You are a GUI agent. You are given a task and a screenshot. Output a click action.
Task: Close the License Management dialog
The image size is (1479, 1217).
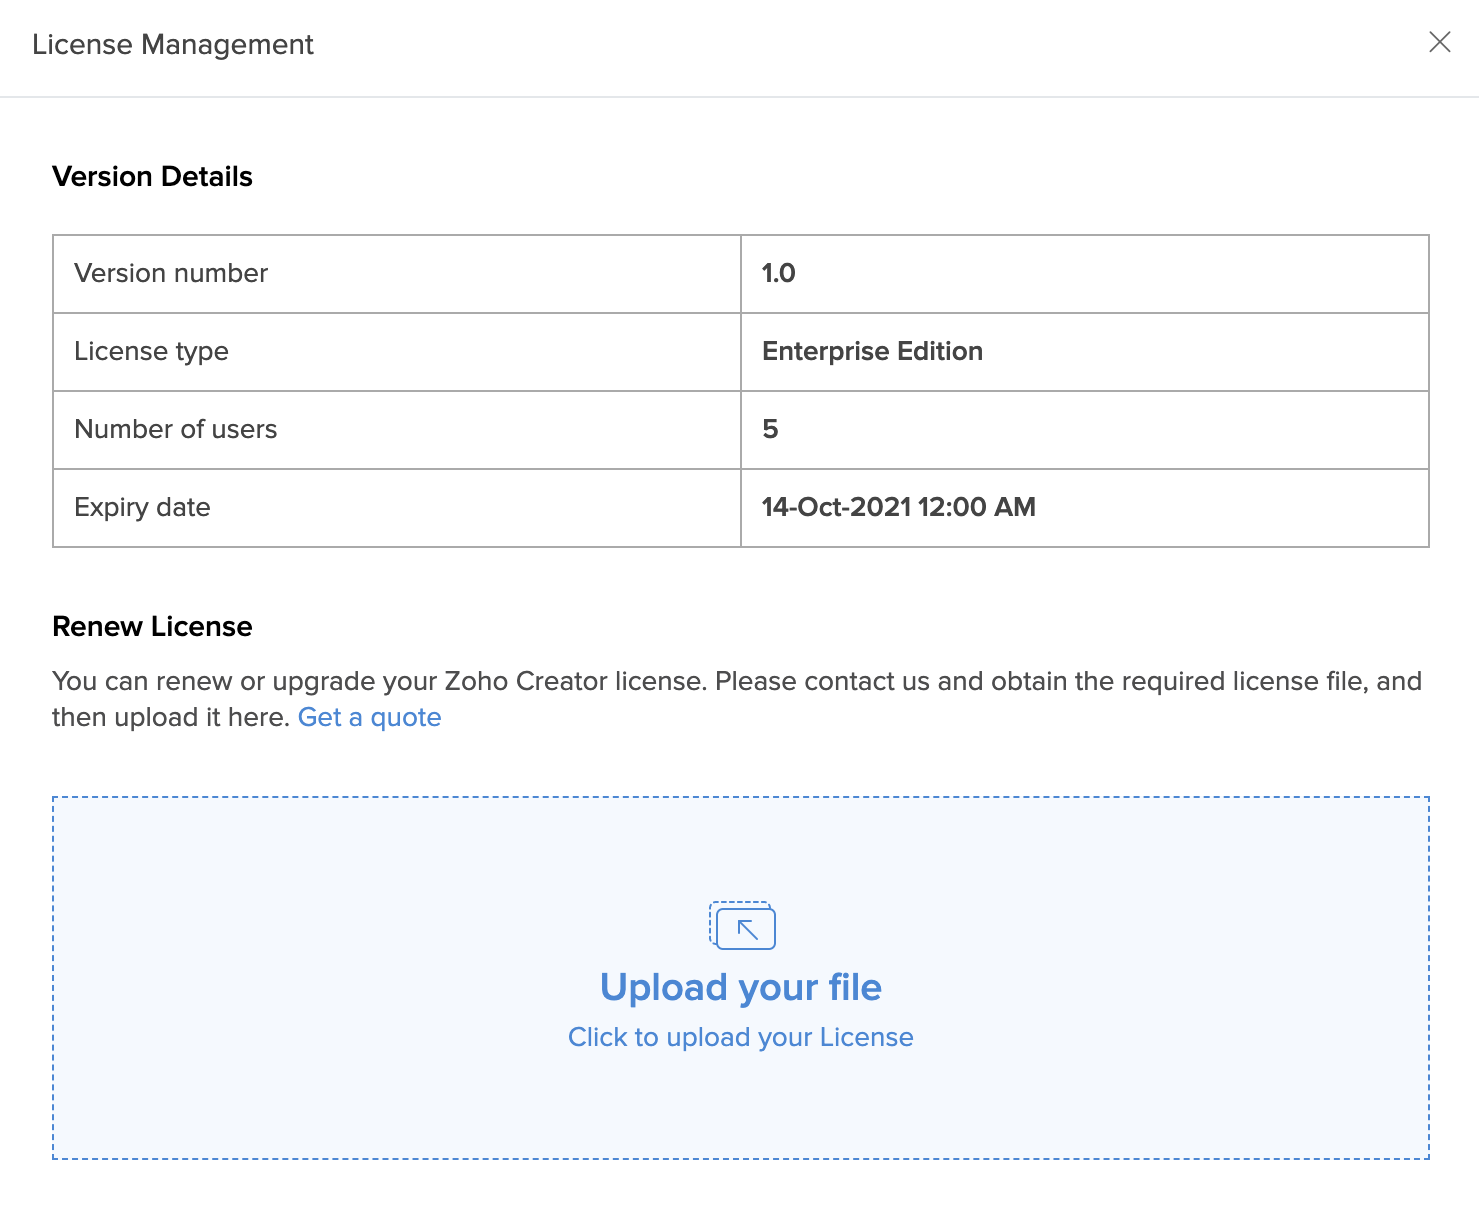[1439, 42]
